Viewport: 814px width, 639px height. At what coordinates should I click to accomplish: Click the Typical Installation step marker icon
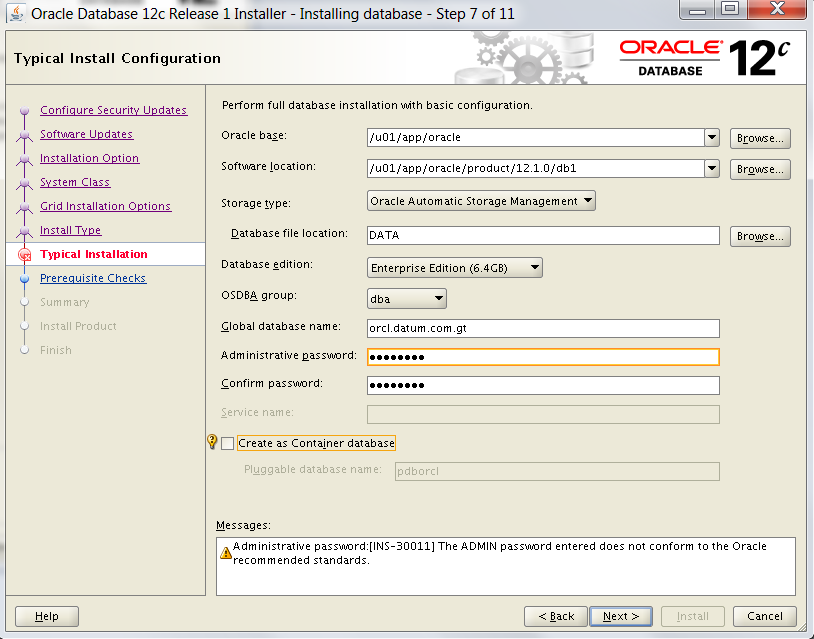(24, 254)
